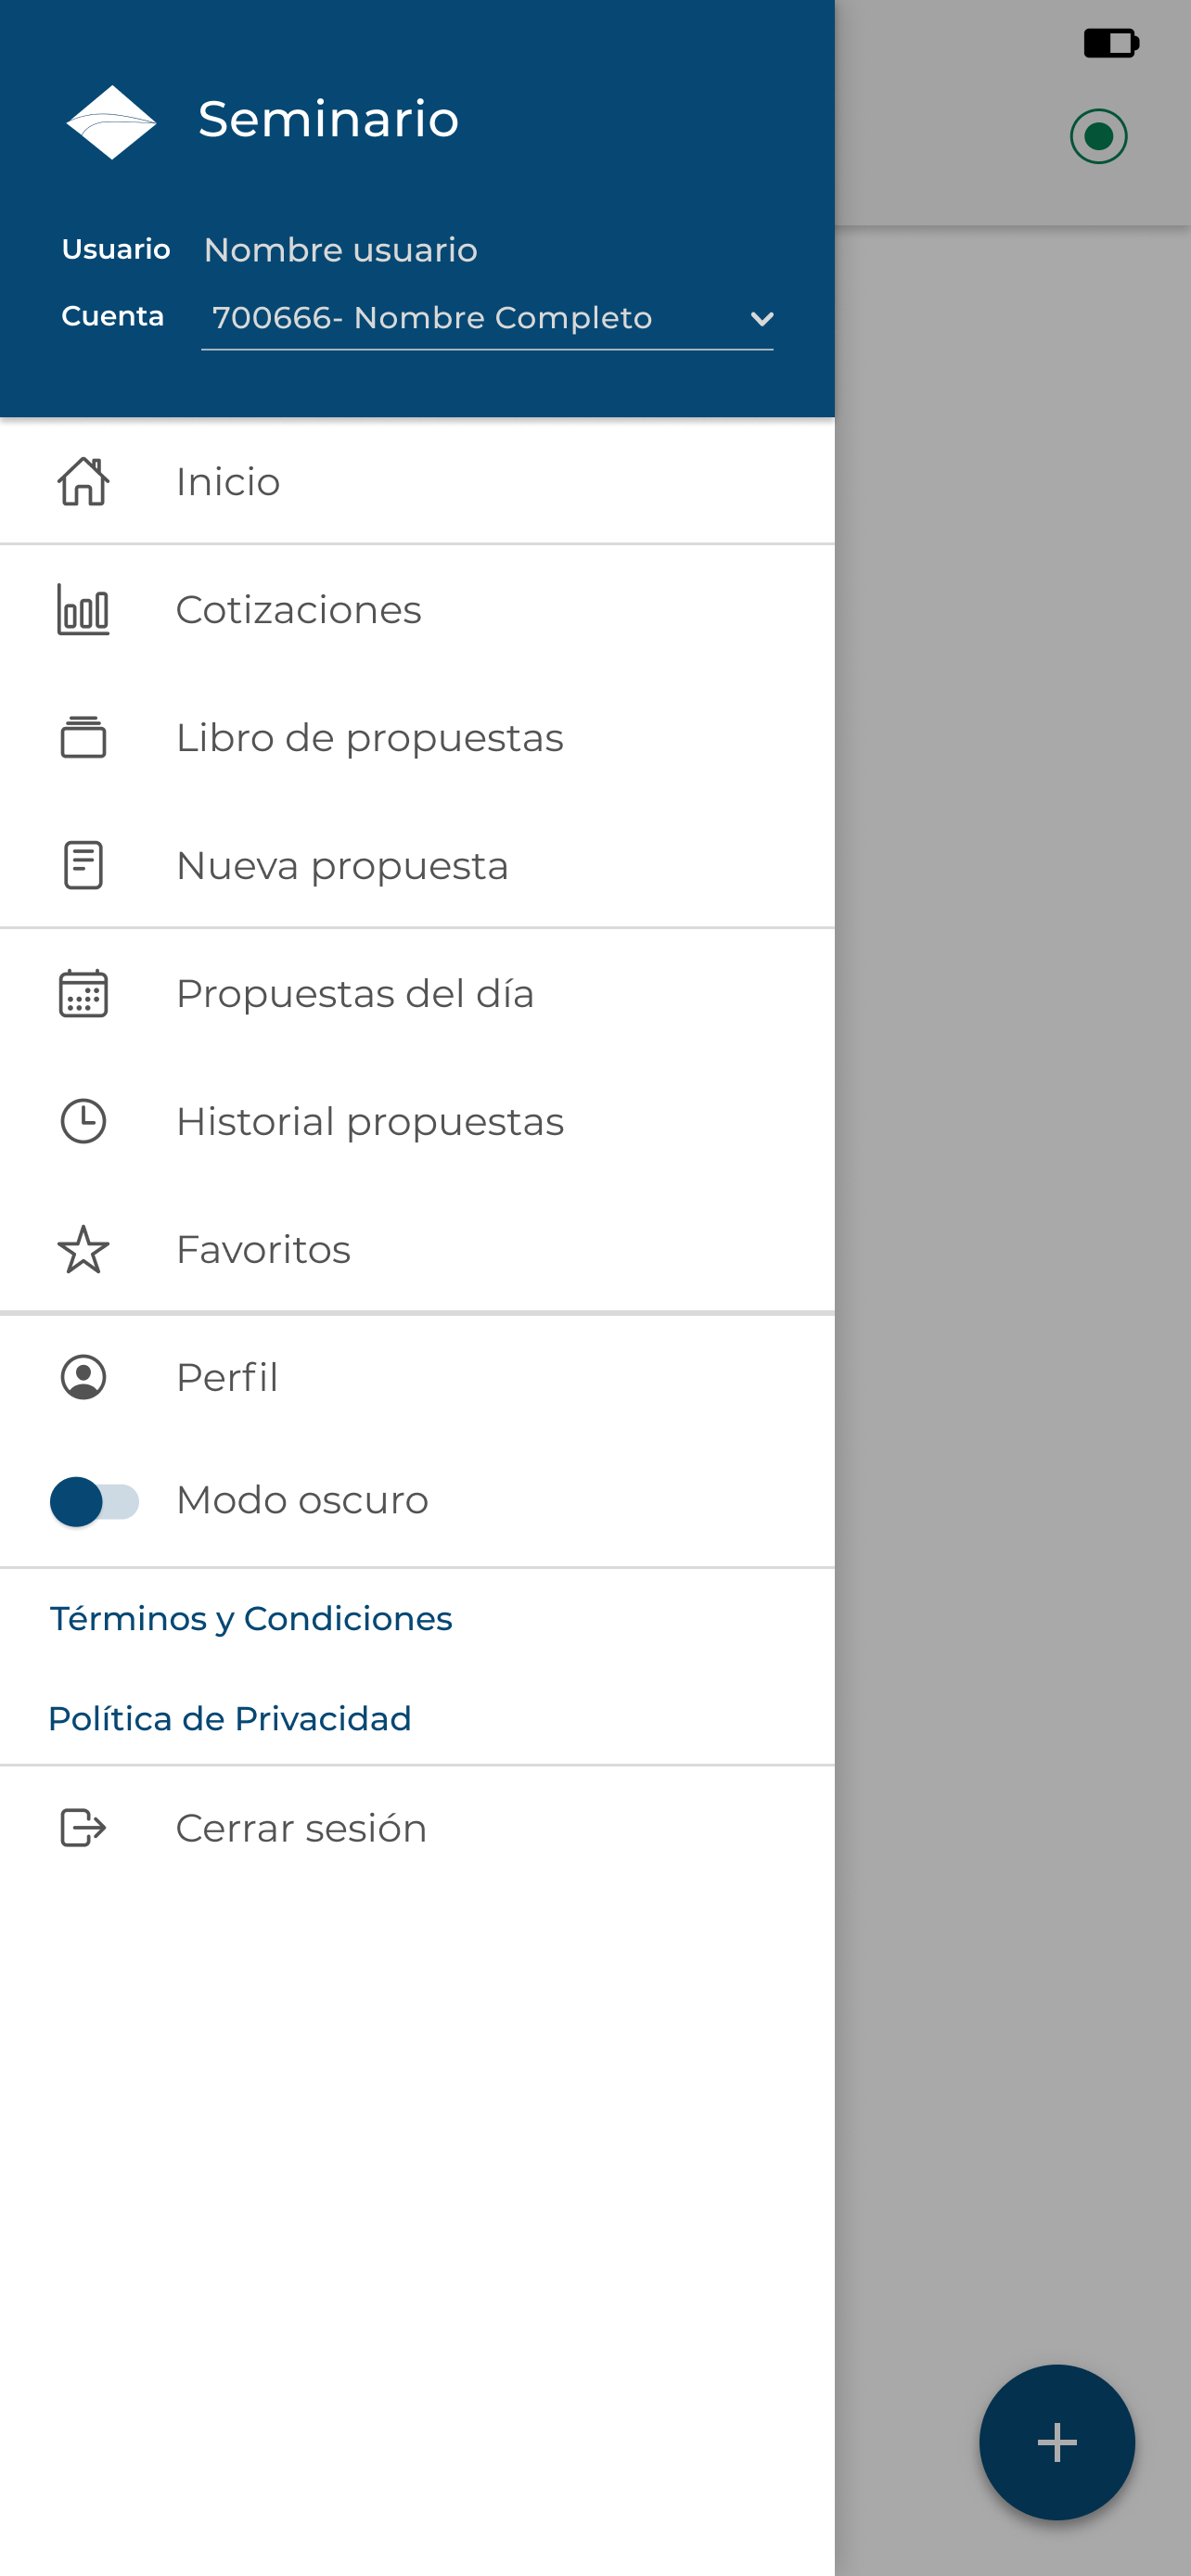
Task: Open the 700666- Nombre Completo account selector
Action: pyautogui.click(x=487, y=319)
